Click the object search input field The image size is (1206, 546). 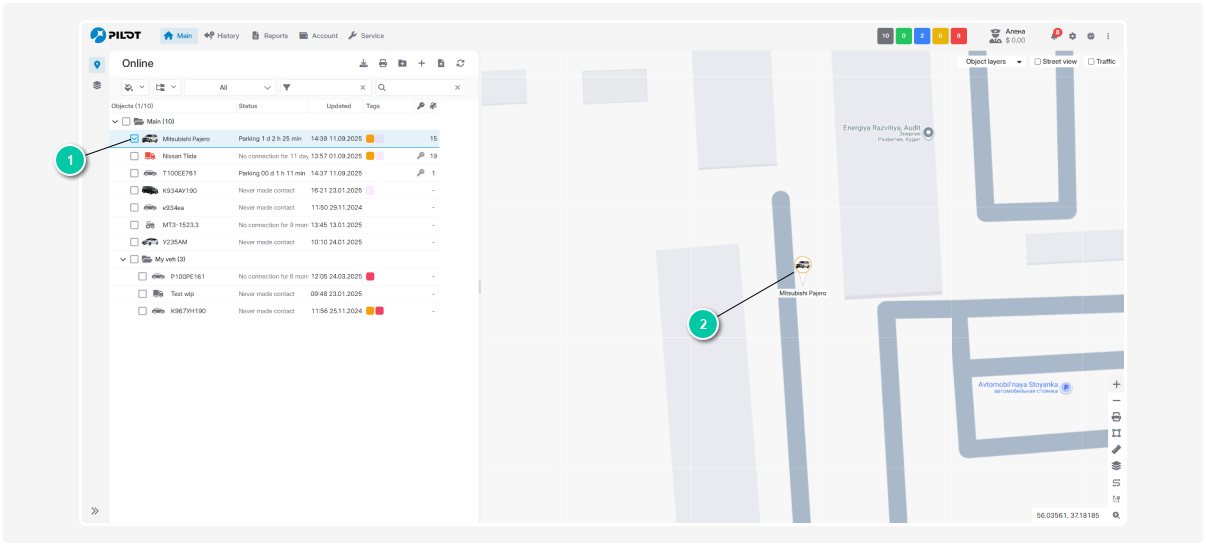pos(418,88)
